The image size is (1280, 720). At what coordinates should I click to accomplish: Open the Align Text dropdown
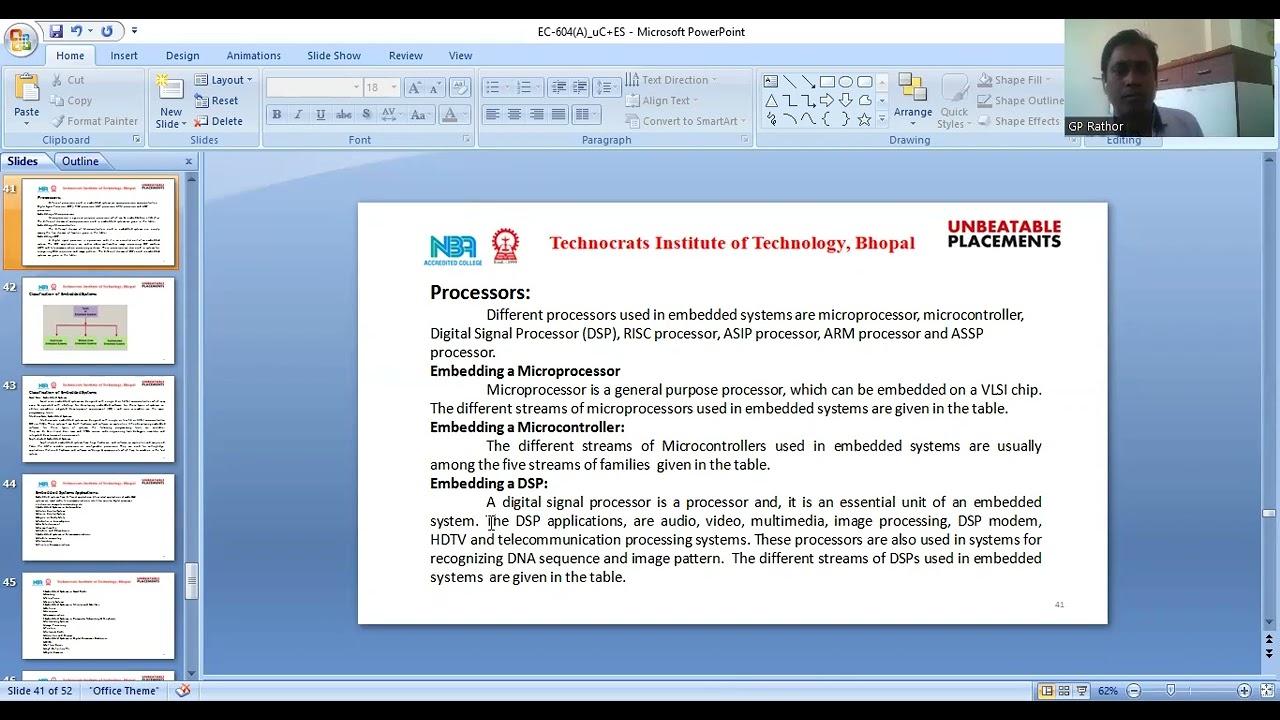[x=662, y=100]
